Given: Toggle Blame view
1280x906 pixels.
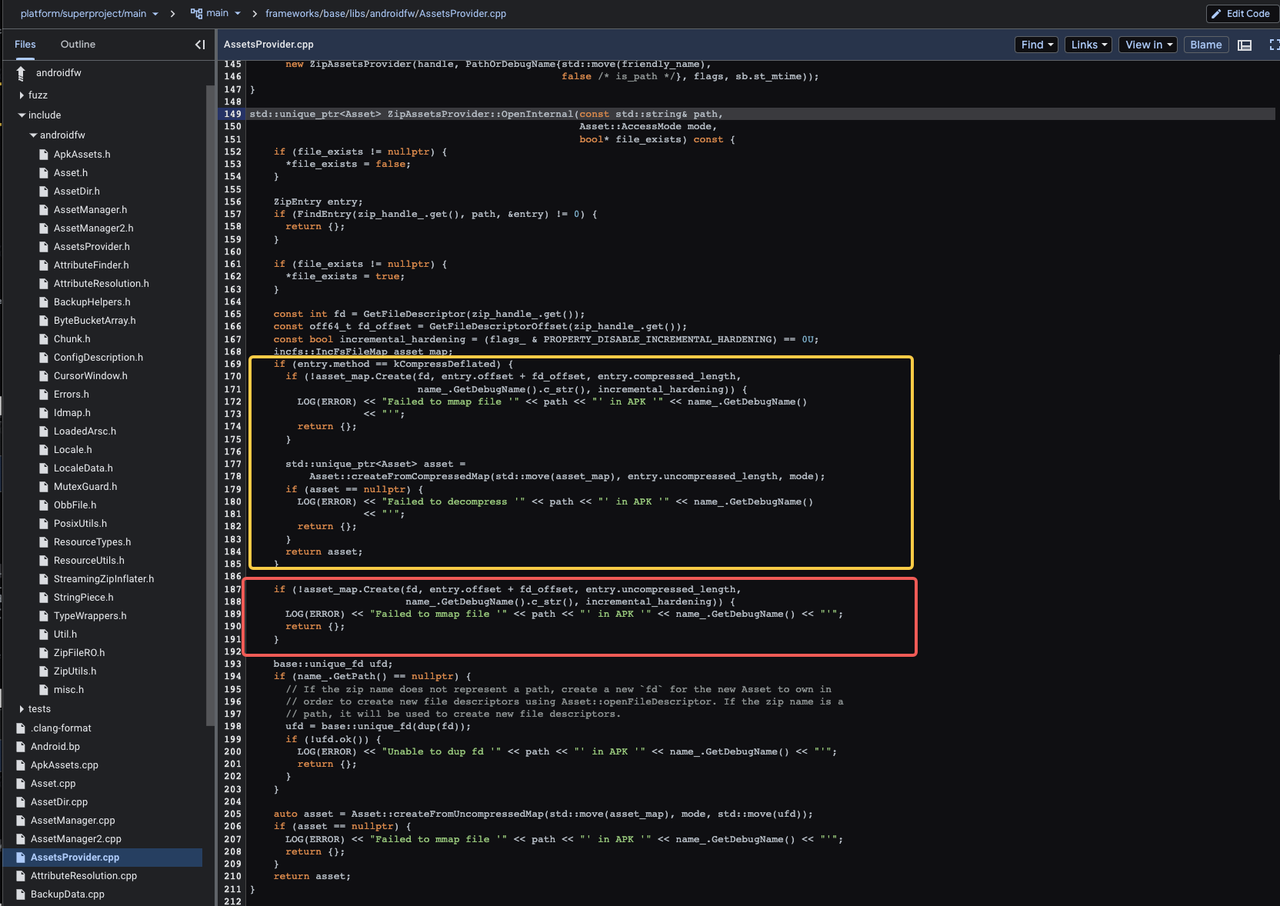Looking at the screenshot, I should [1206, 45].
